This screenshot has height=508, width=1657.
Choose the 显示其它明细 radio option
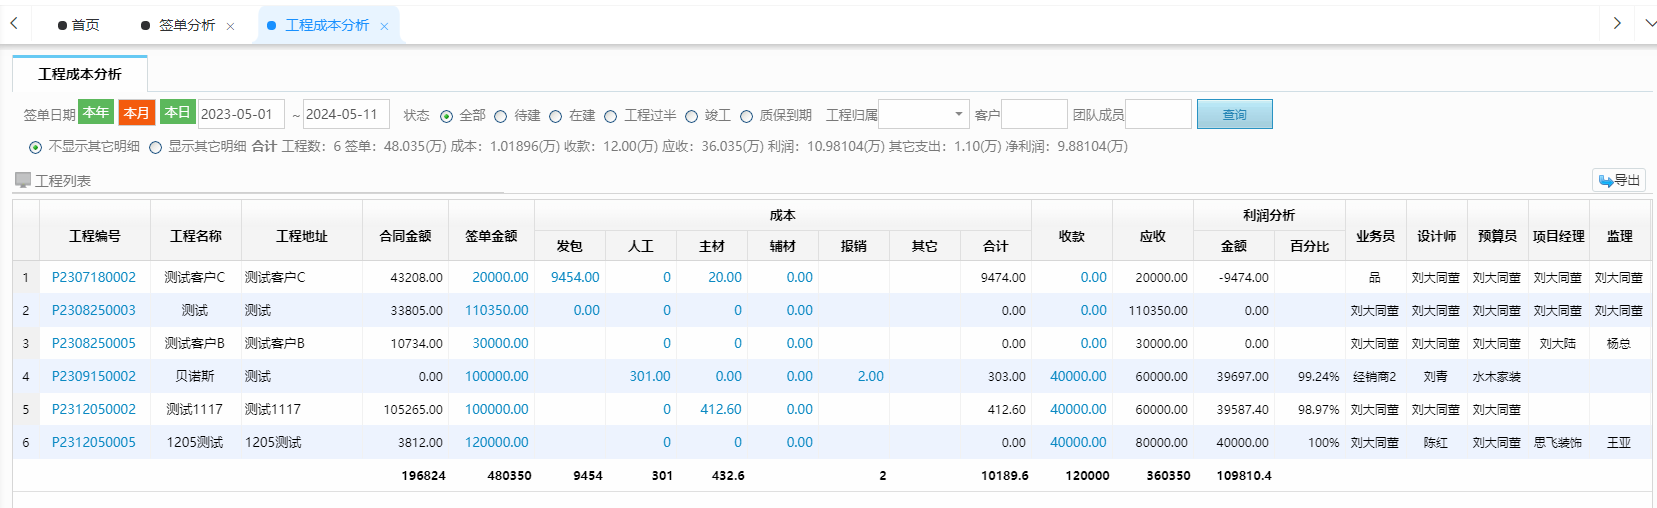tap(156, 147)
